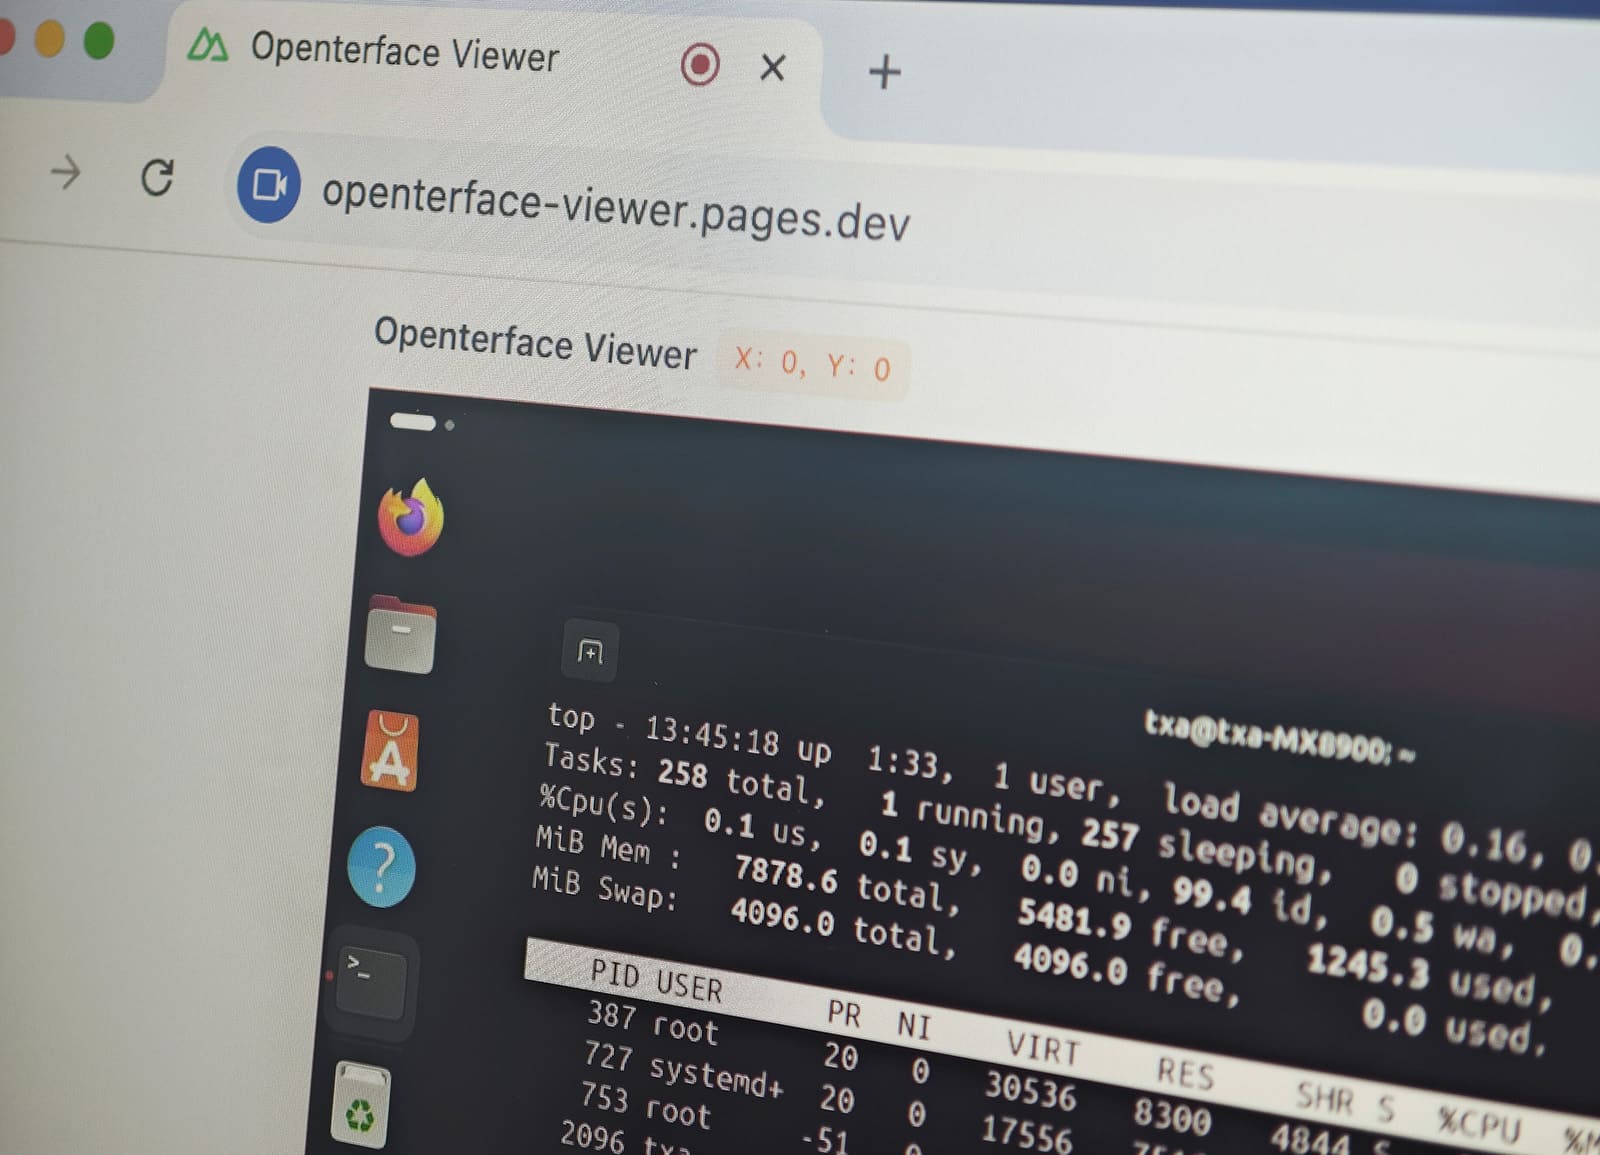This screenshot has width=1600, height=1155.
Task: Open Firefox from the Ubuntu dock
Action: 410,518
